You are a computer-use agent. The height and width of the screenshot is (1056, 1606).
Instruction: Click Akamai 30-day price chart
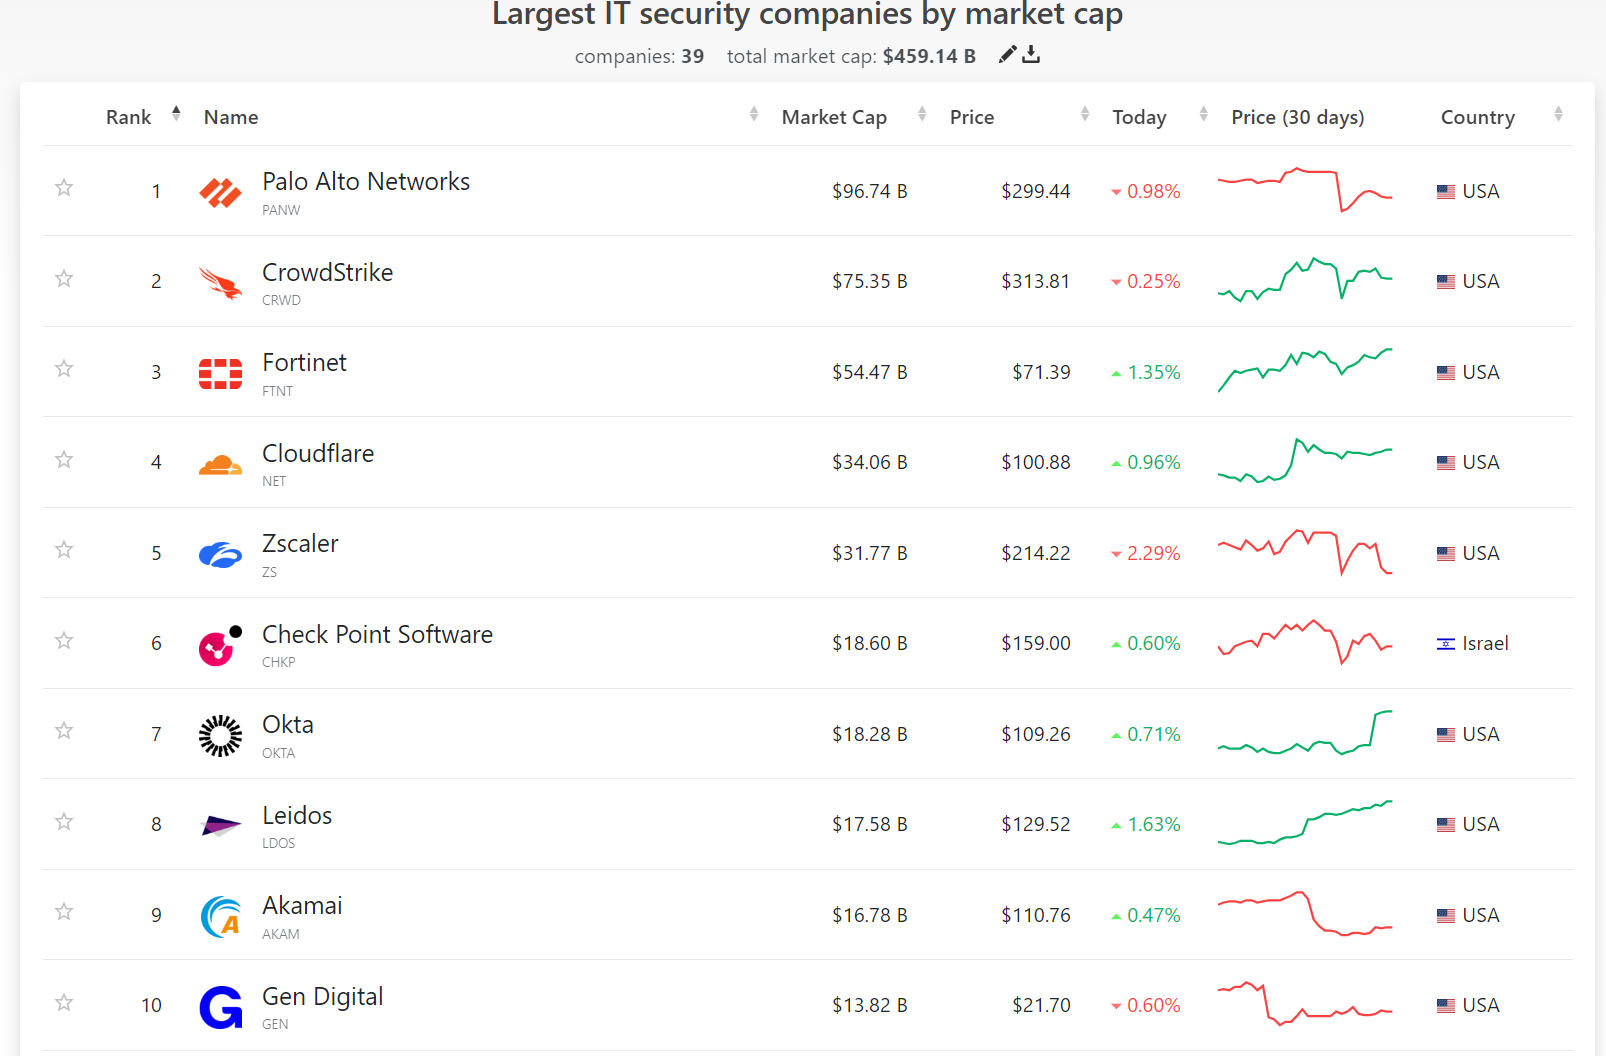click(1305, 913)
